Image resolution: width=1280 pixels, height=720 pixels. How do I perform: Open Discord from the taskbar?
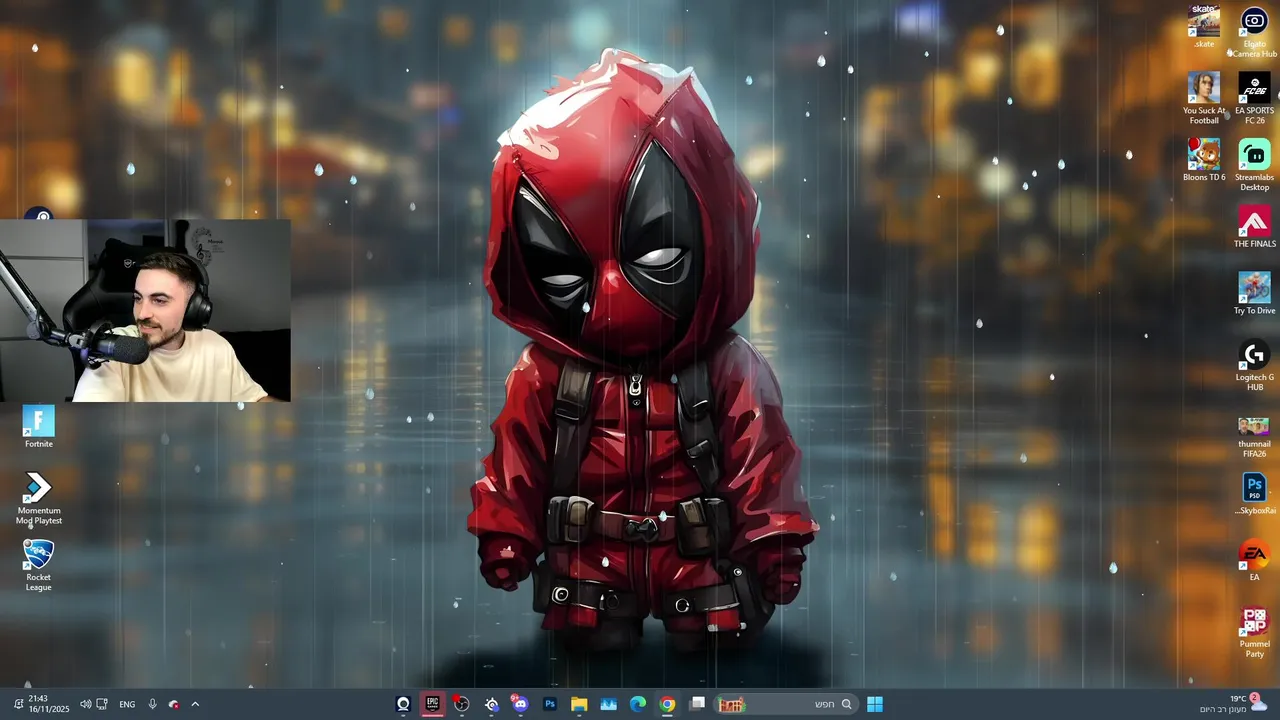click(520, 704)
